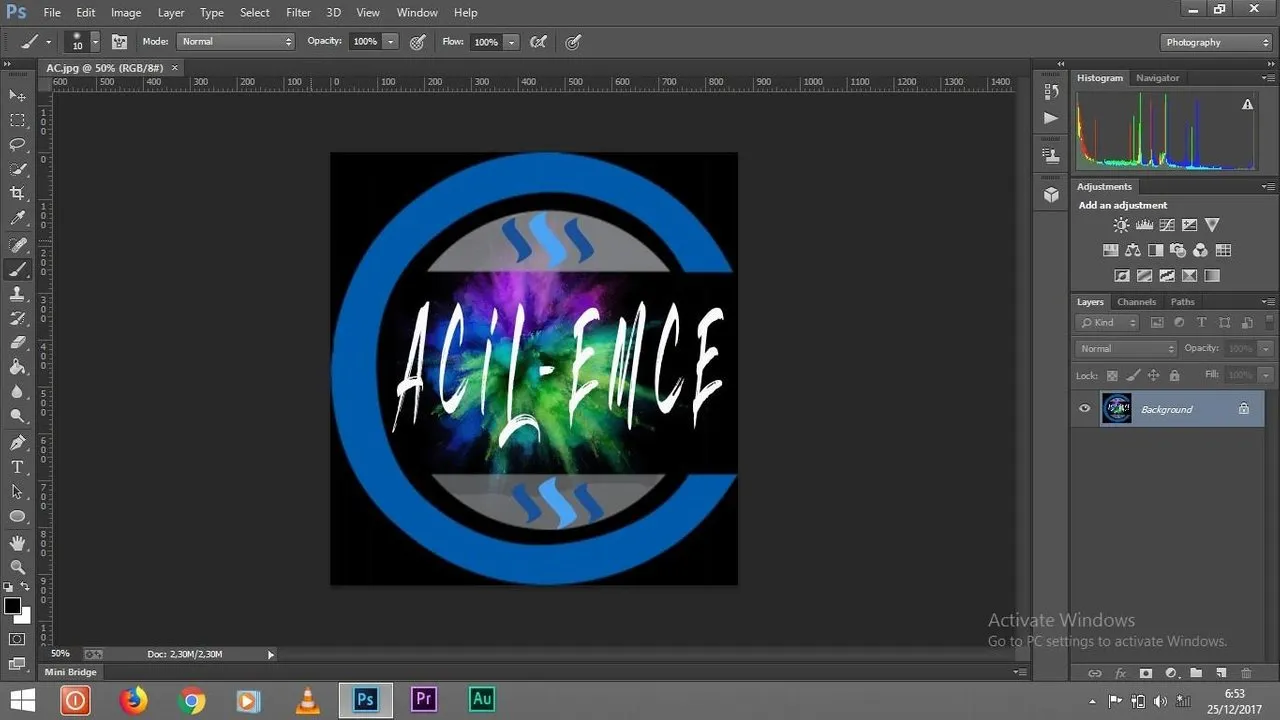Switch to the Paths tab
Image resolution: width=1280 pixels, height=720 pixels.
click(1182, 301)
